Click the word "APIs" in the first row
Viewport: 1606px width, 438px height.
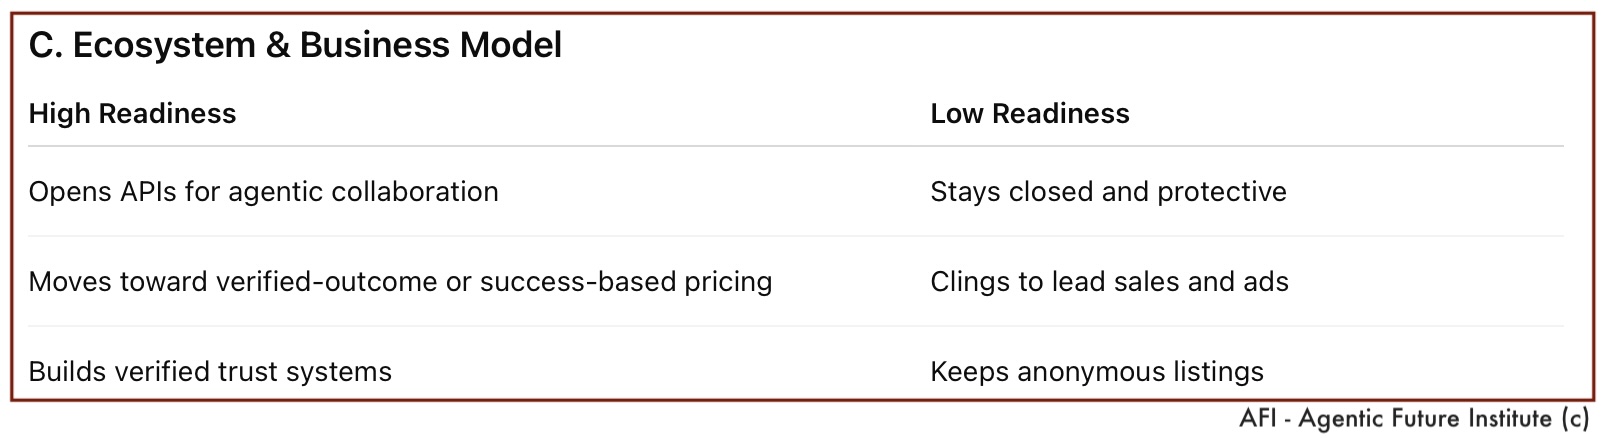[x=148, y=192]
